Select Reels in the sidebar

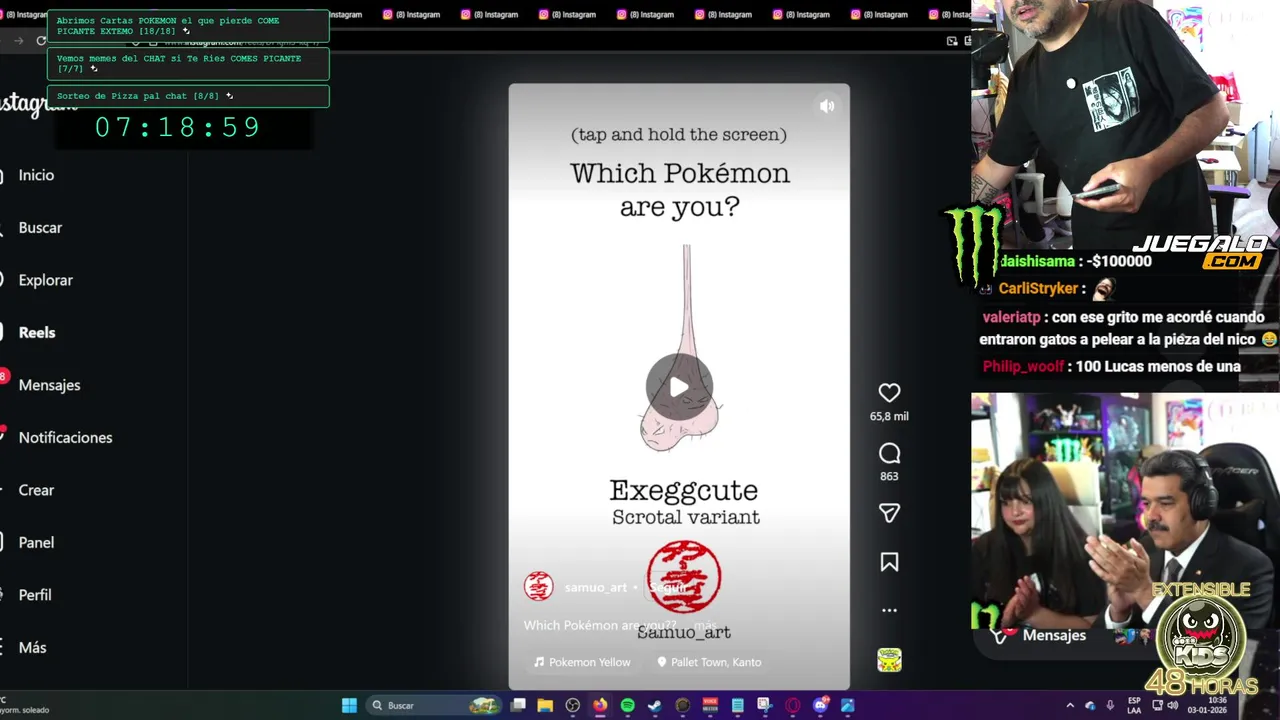click(x=36, y=333)
